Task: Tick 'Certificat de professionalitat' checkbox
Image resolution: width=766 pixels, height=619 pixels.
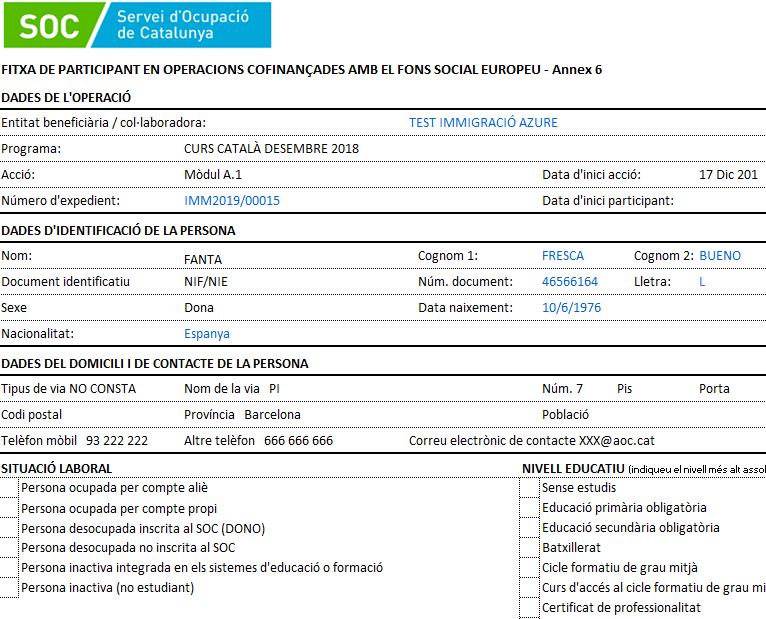Action: pyautogui.click(x=530, y=608)
